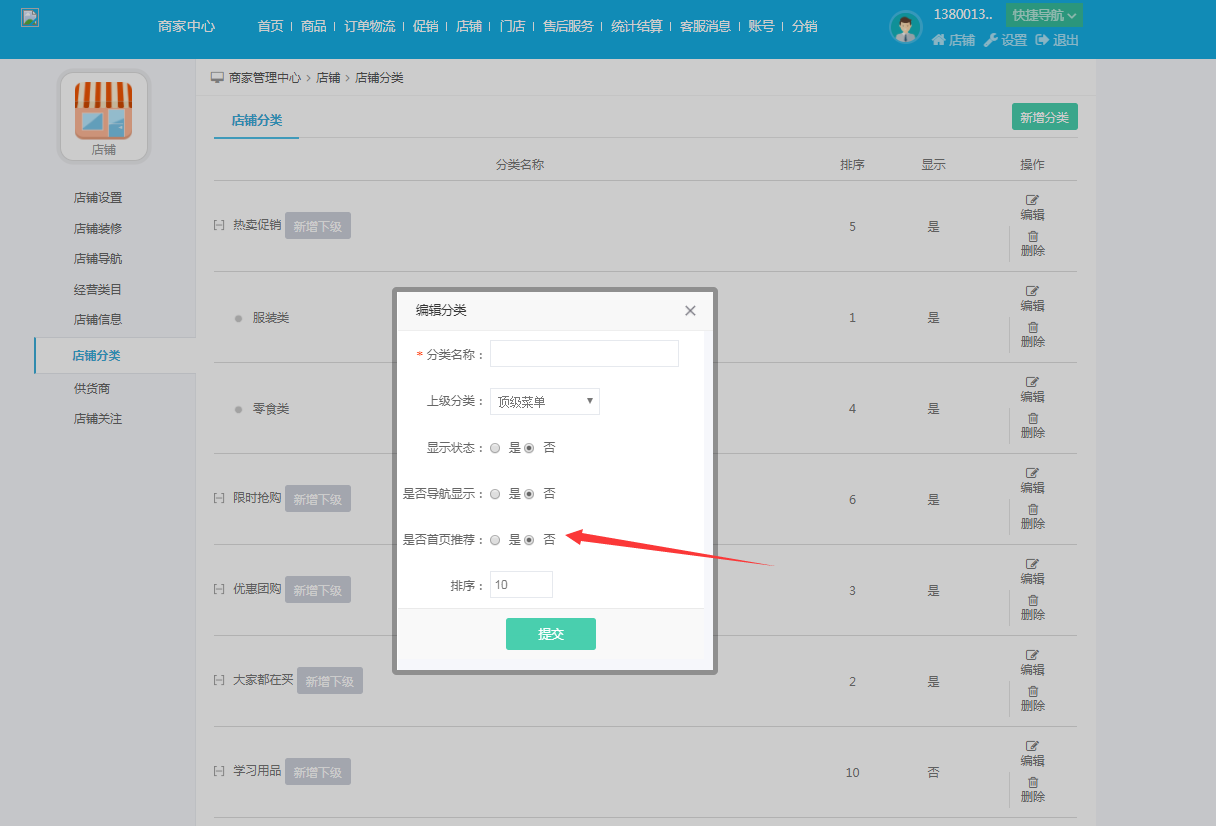Click the wrench 设置 icon in header
The image size is (1216, 826).
[991, 40]
